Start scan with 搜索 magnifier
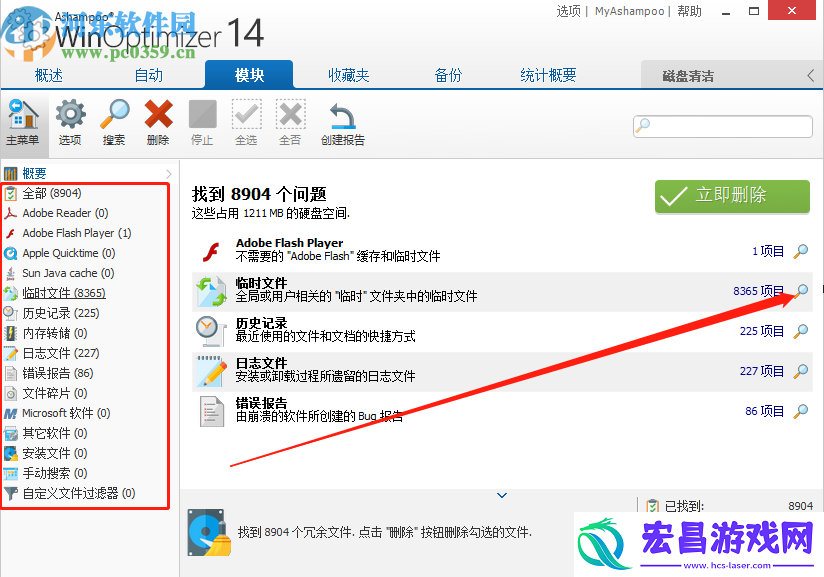The width and height of the screenshot is (824, 577). click(115, 115)
